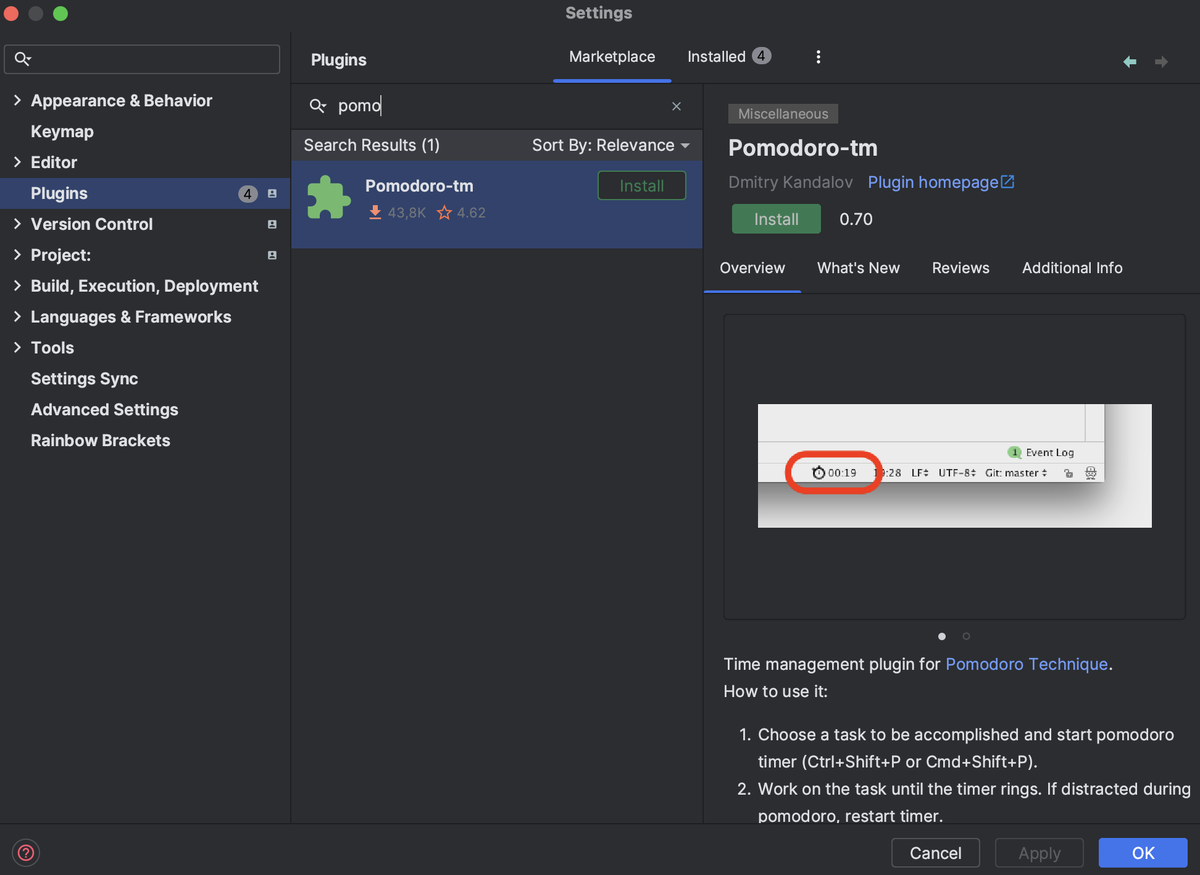Select Rainbow Brackets in the tree
The image size is (1200, 875).
tap(100, 441)
